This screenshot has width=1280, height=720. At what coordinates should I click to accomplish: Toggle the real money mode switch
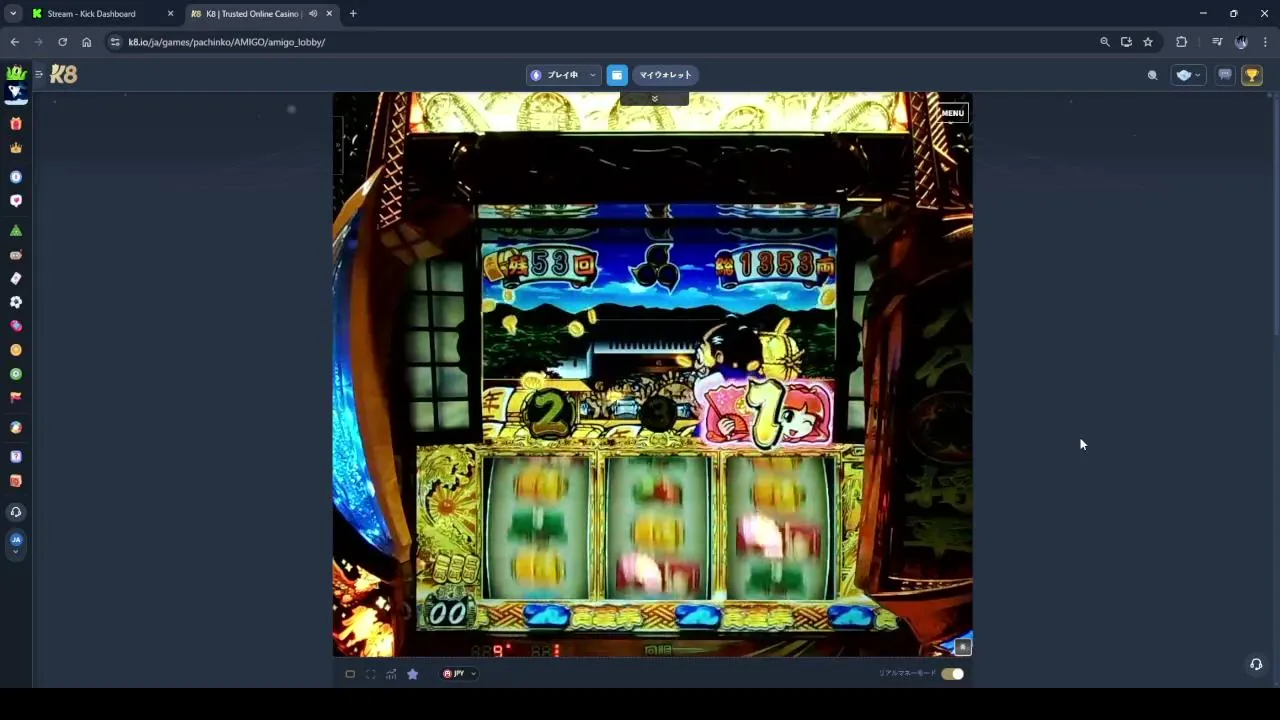(x=952, y=674)
